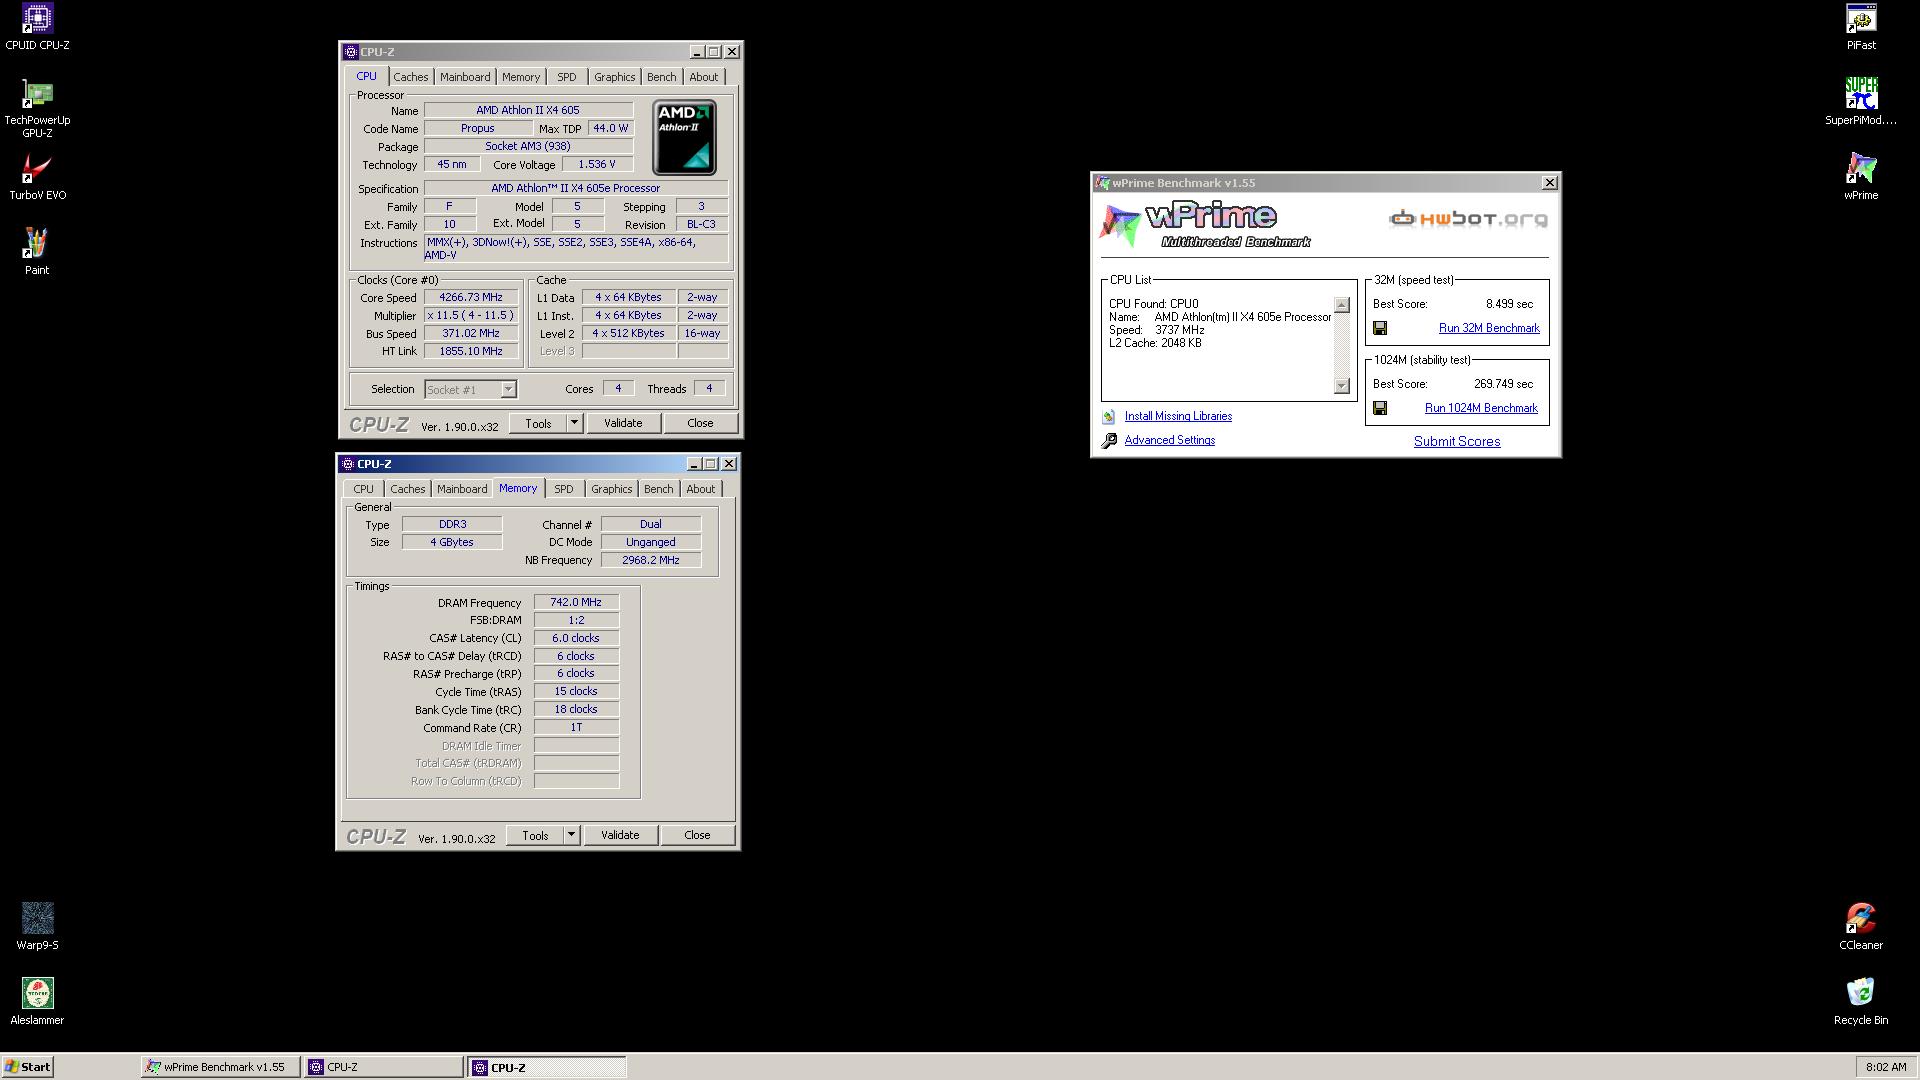Click save icon beside Run 1024M Benchmark

coord(1380,408)
